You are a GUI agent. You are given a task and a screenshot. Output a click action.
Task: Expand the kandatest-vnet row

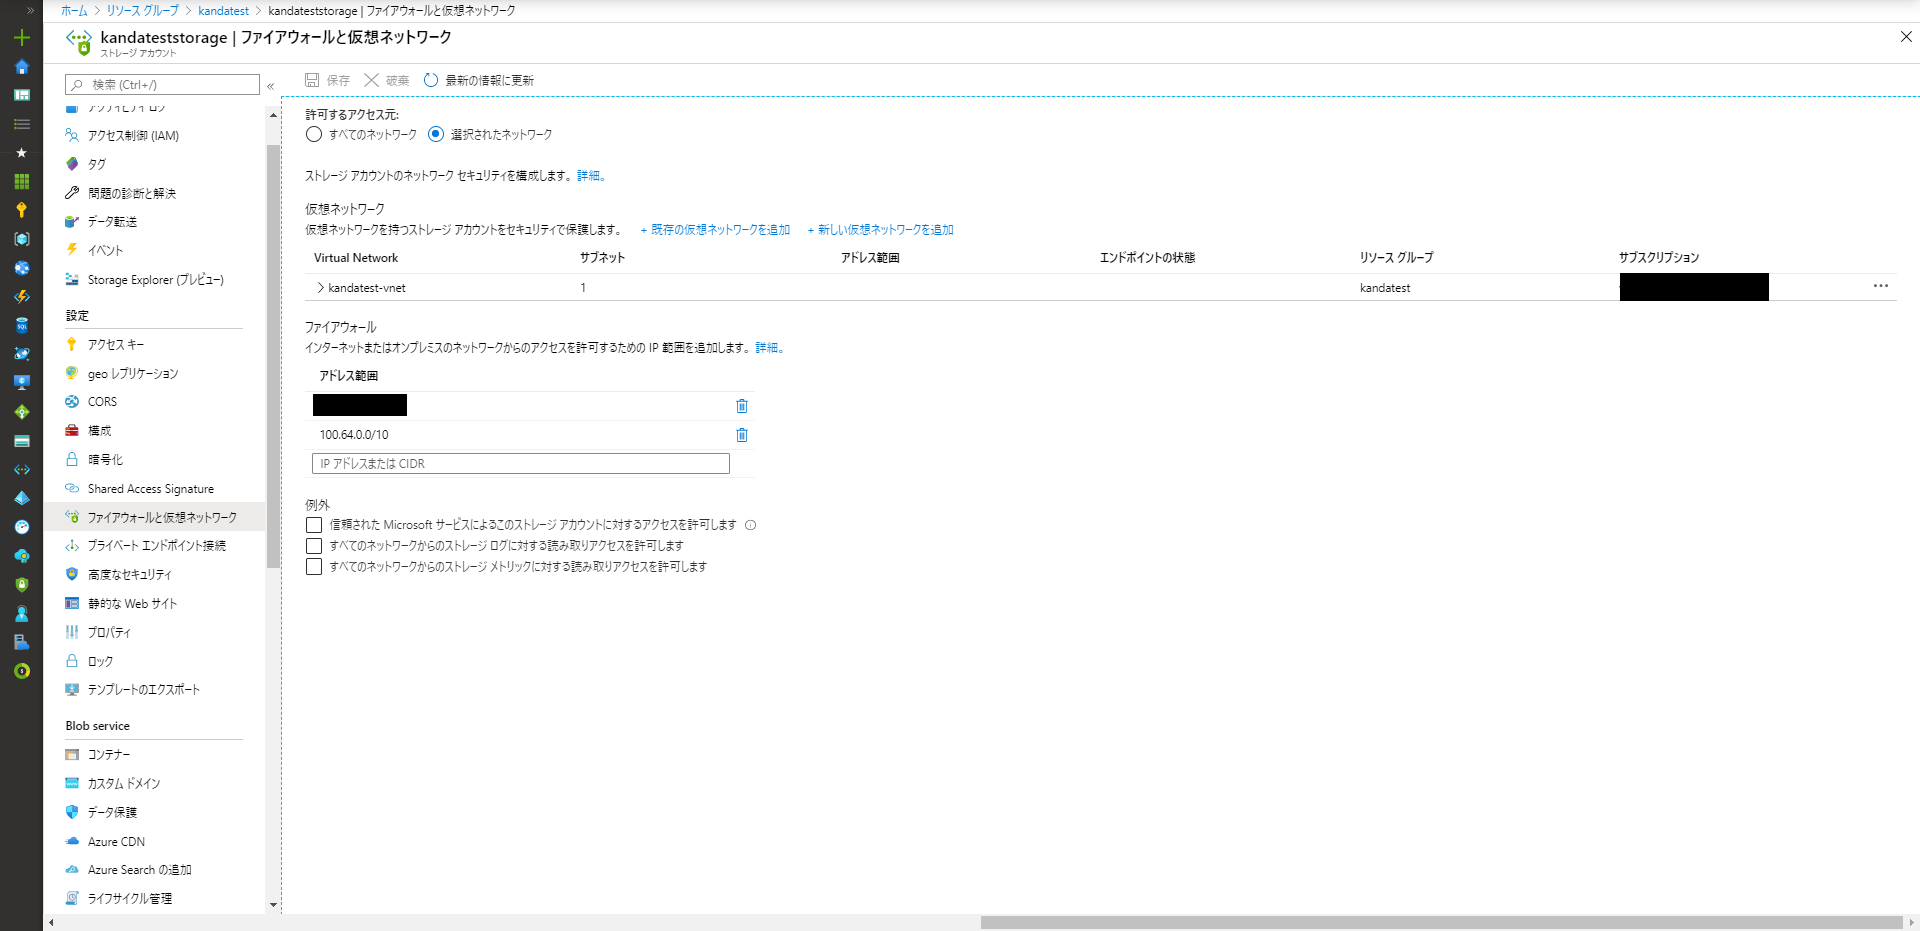[x=320, y=288]
